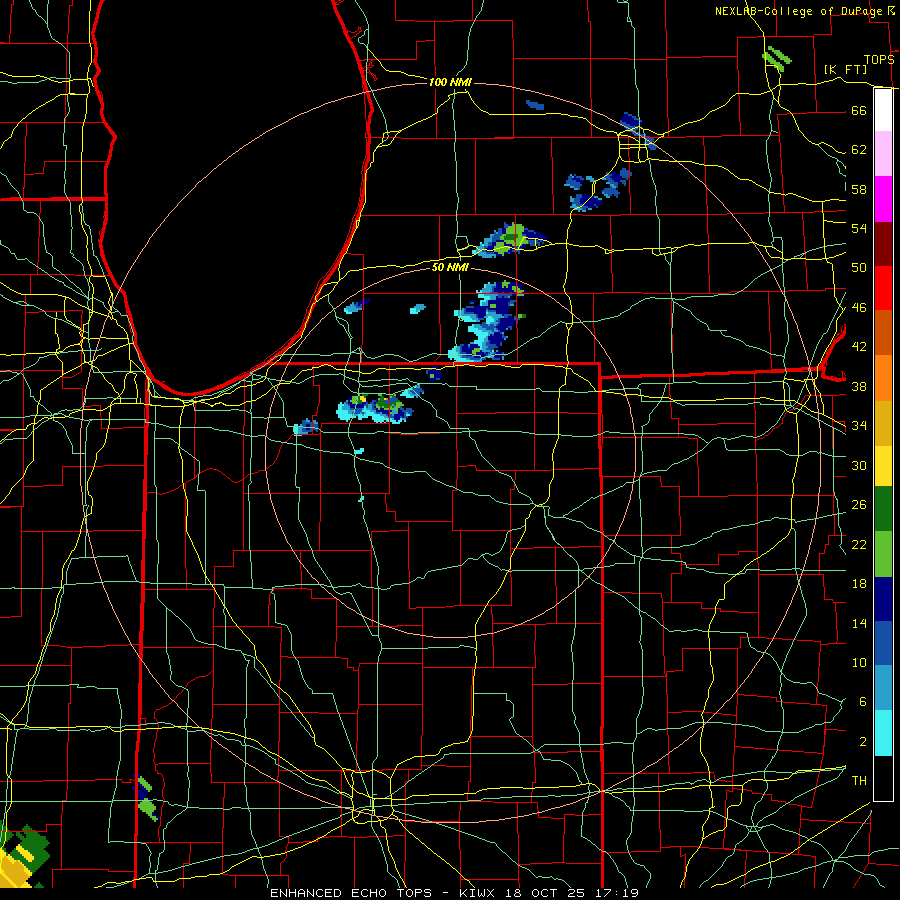Click the "NEXLAB-College of DuPage" credit text
The width and height of the screenshot is (900, 900).
(800, 11)
